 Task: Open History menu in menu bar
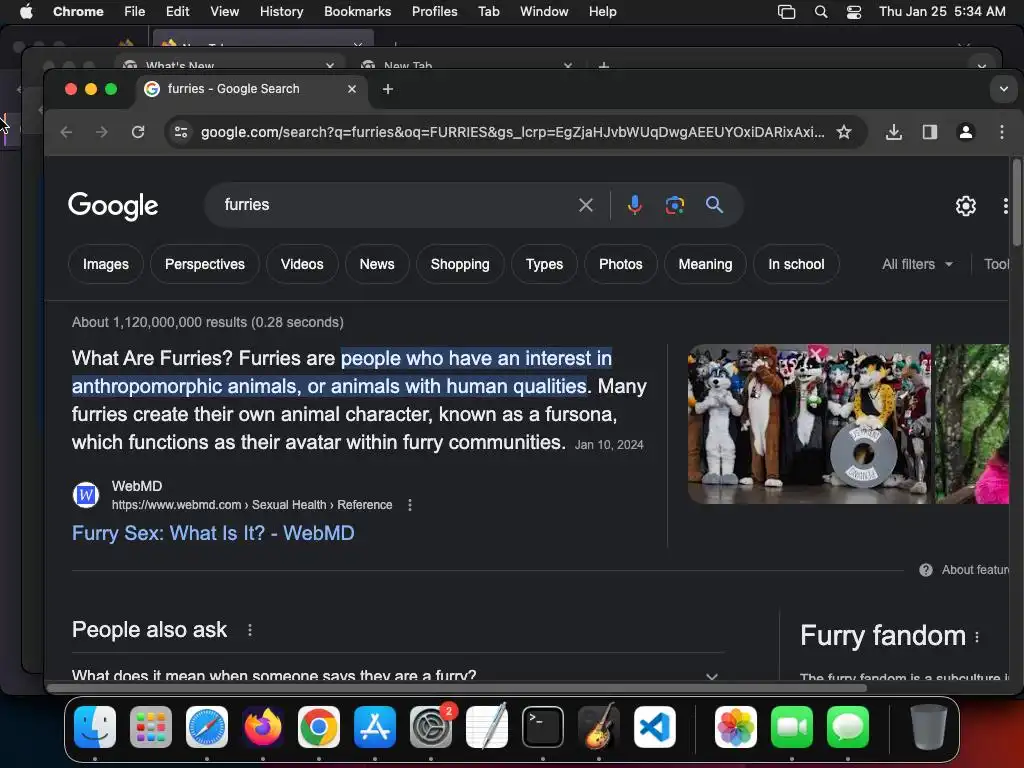tap(281, 12)
